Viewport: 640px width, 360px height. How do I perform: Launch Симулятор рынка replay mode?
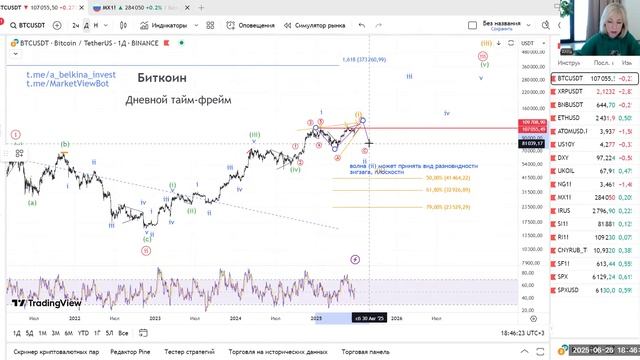click(314, 25)
